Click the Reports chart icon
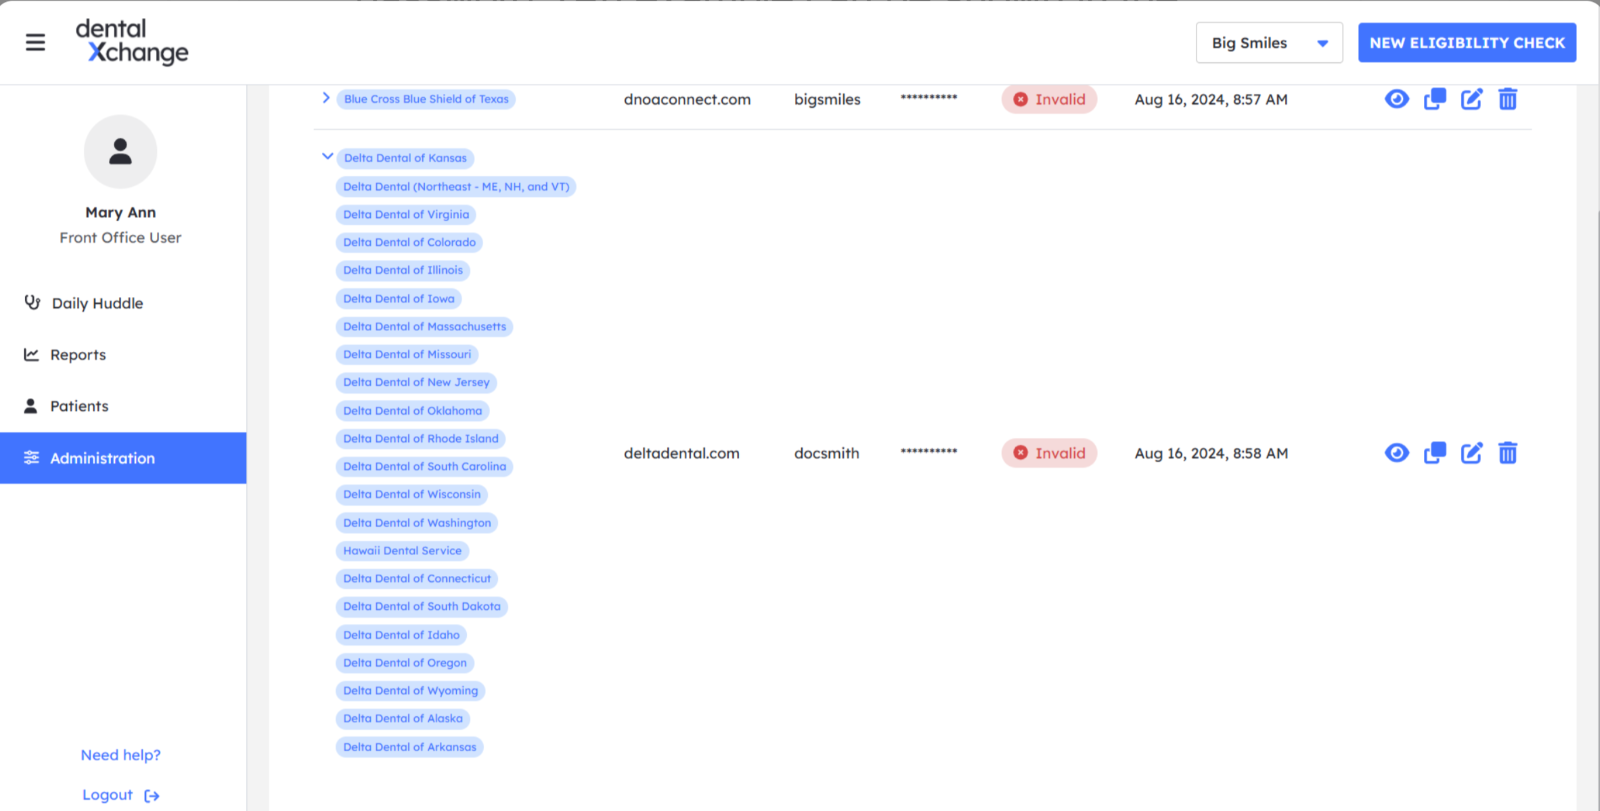Image resolution: width=1600 pixels, height=811 pixels. tap(31, 354)
